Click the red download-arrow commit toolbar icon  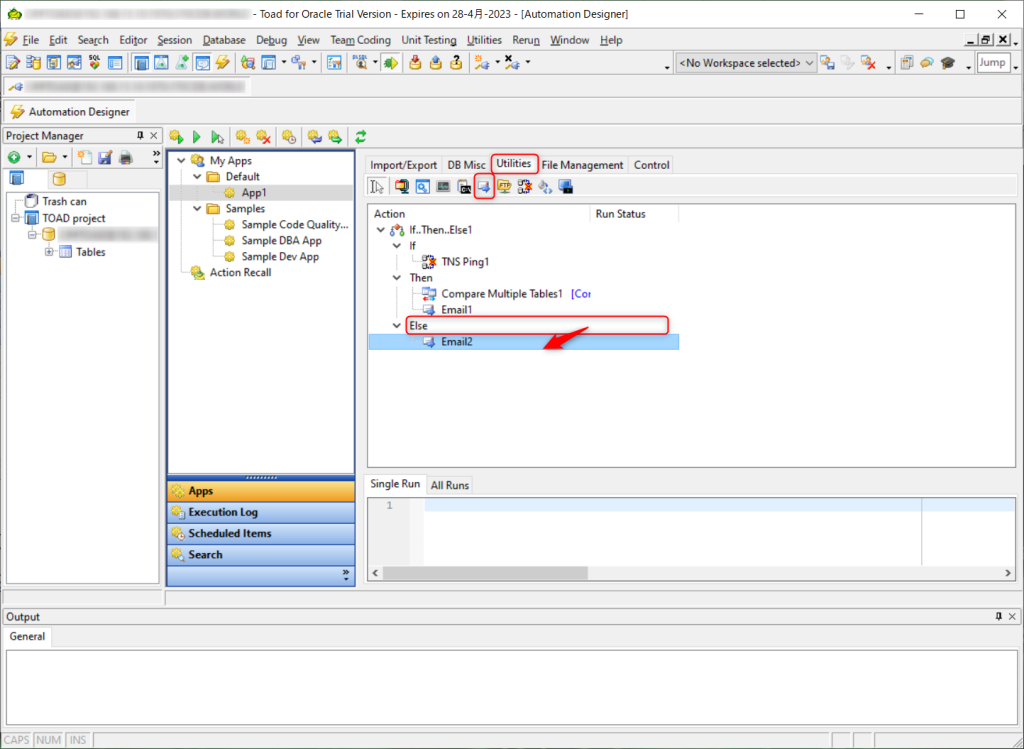click(415, 63)
